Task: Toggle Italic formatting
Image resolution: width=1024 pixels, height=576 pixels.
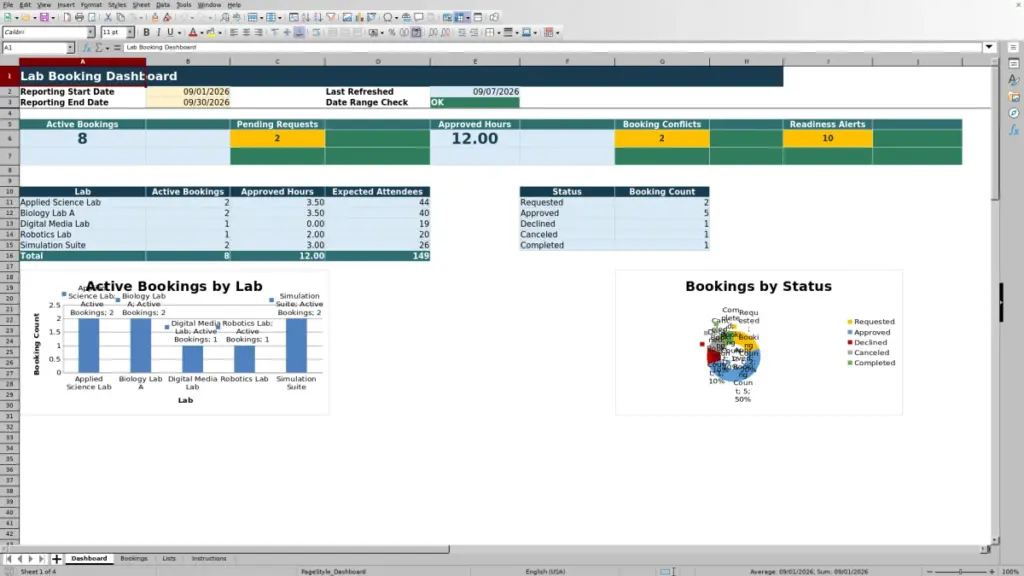Action: 158,32
